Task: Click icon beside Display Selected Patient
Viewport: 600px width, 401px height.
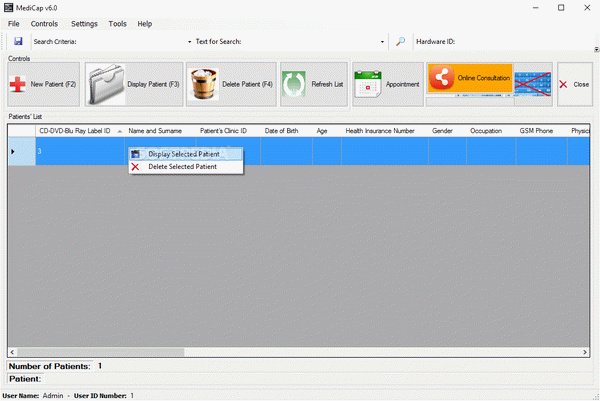Action: 135,154
